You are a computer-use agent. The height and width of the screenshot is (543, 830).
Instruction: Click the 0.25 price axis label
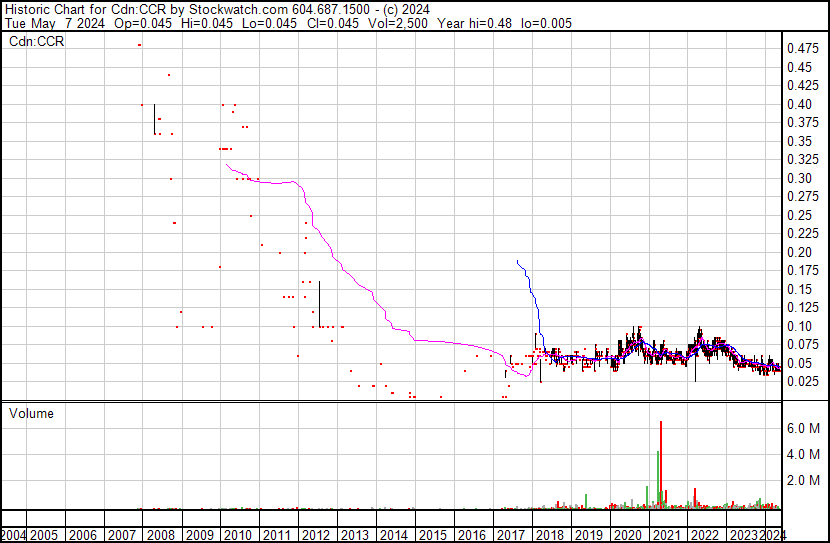pyautogui.click(x=799, y=215)
